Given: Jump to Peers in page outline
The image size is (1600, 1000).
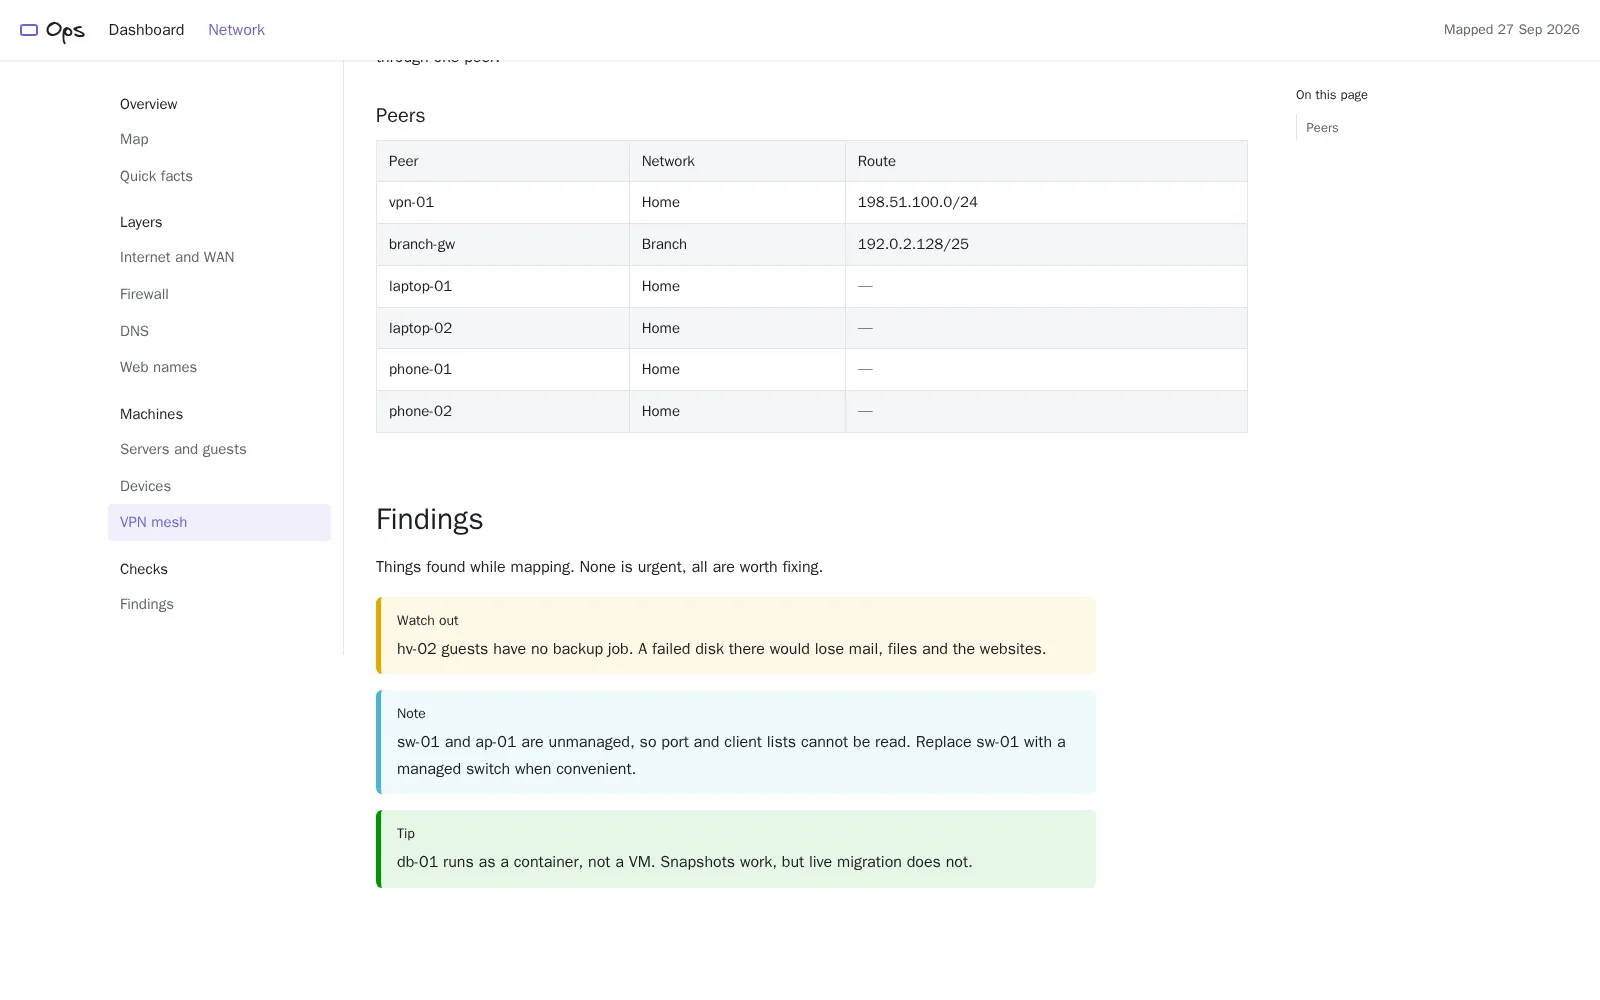Looking at the screenshot, I should pos(1322,128).
